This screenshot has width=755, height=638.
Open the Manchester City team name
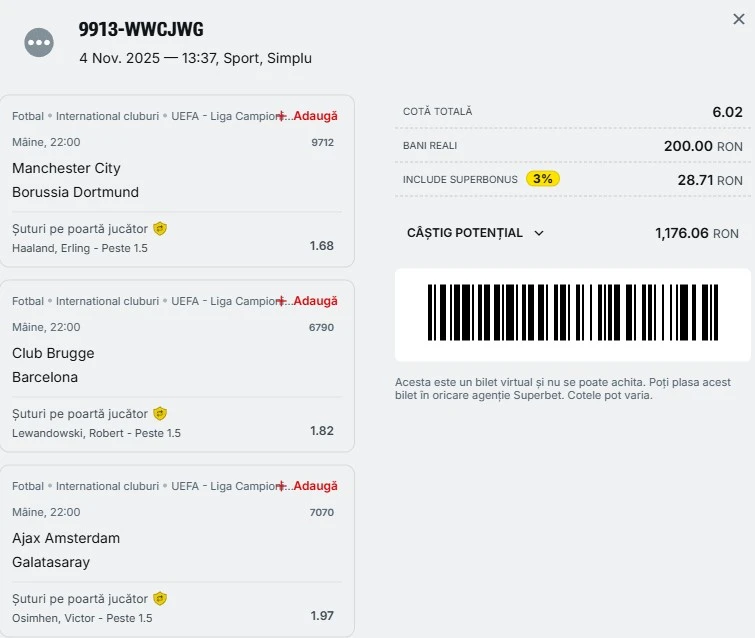pos(66,168)
